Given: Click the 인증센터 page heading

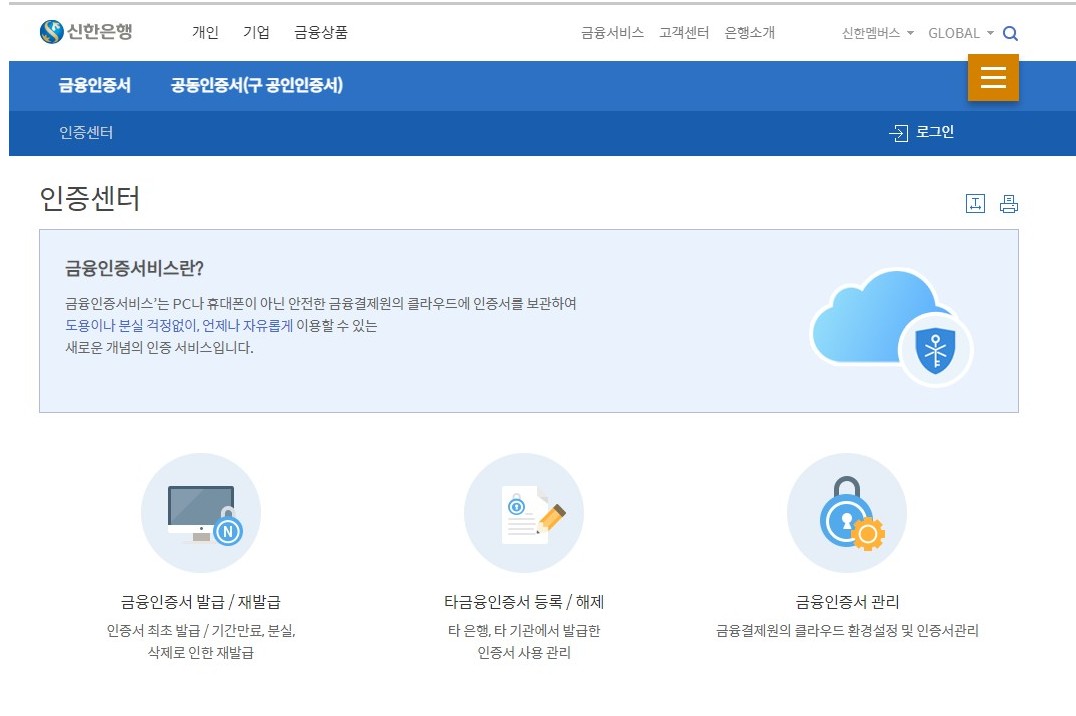Looking at the screenshot, I should click(x=90, y=199).
